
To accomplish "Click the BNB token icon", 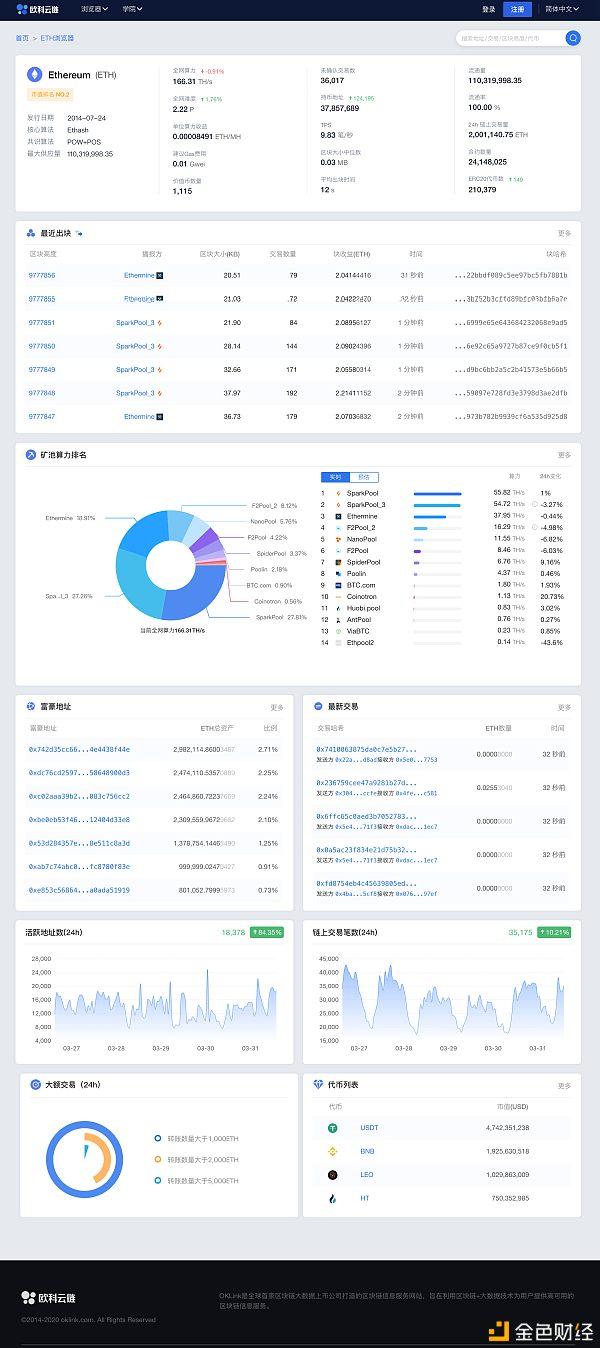I will 334,1151.
